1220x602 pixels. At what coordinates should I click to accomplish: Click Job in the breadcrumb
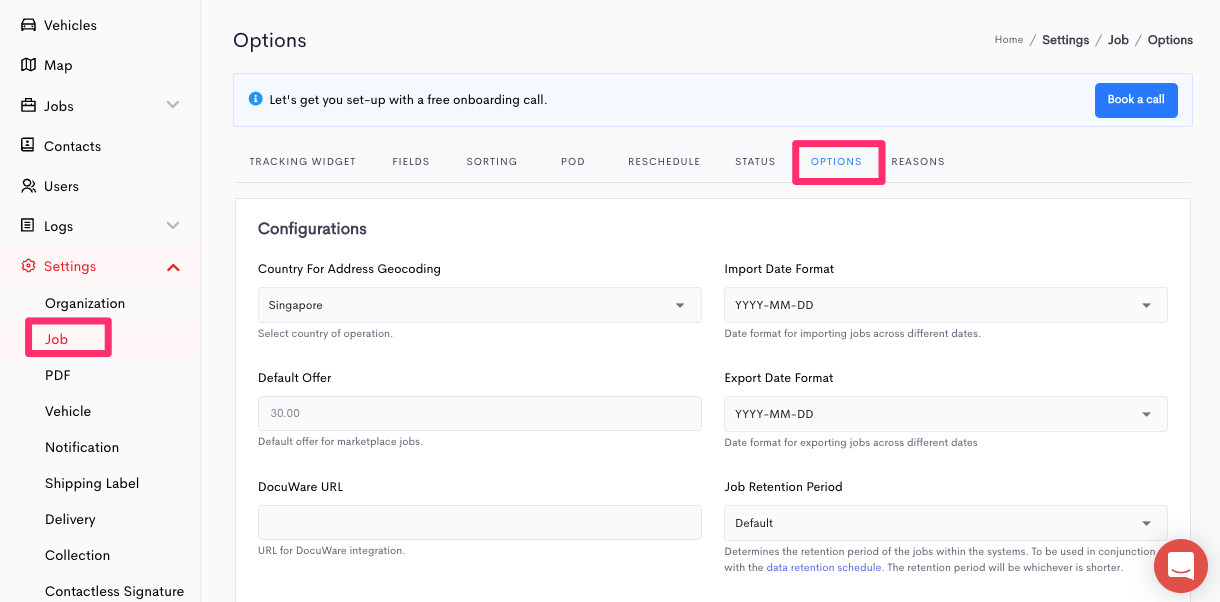point(1118,40)
